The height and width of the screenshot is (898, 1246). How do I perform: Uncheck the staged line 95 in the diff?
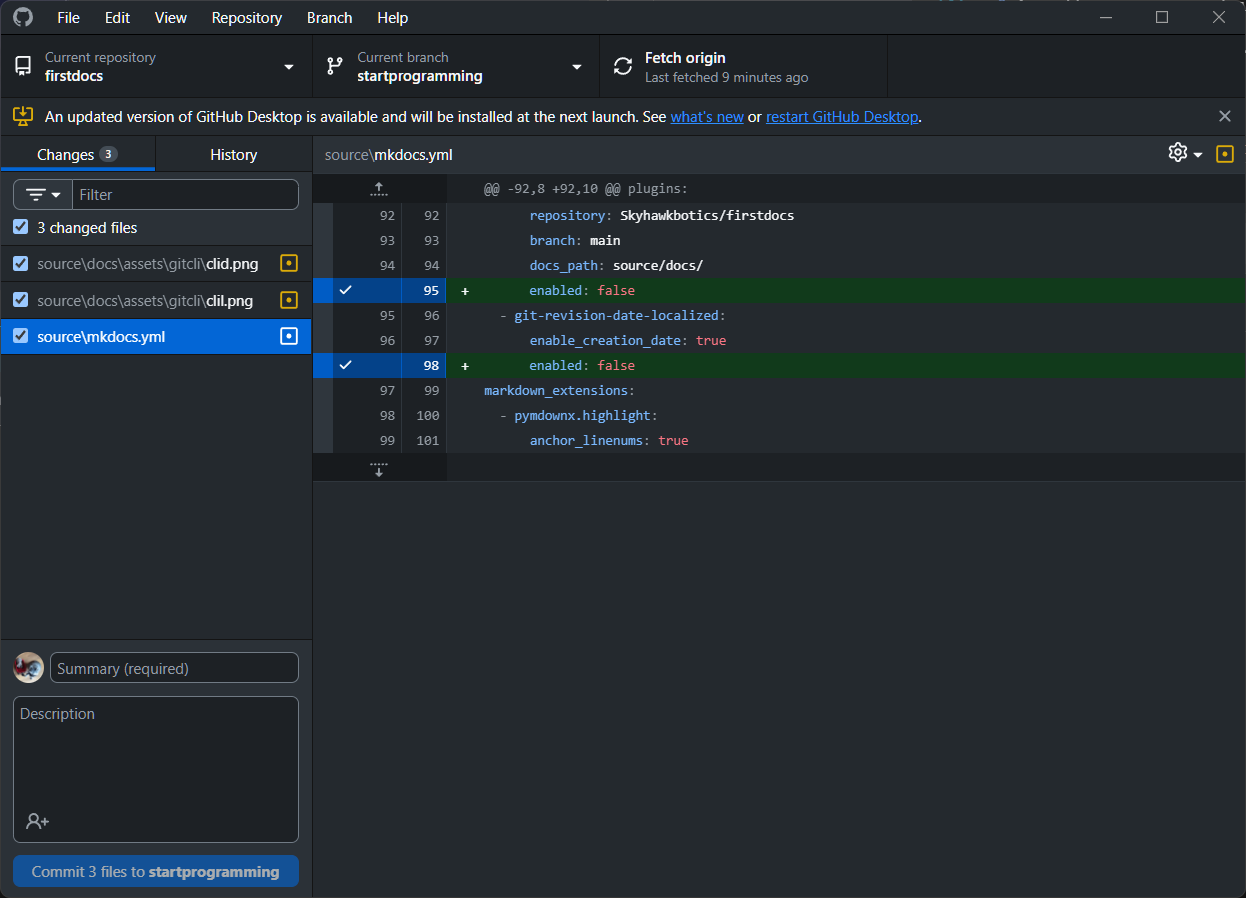coord(345,290)
